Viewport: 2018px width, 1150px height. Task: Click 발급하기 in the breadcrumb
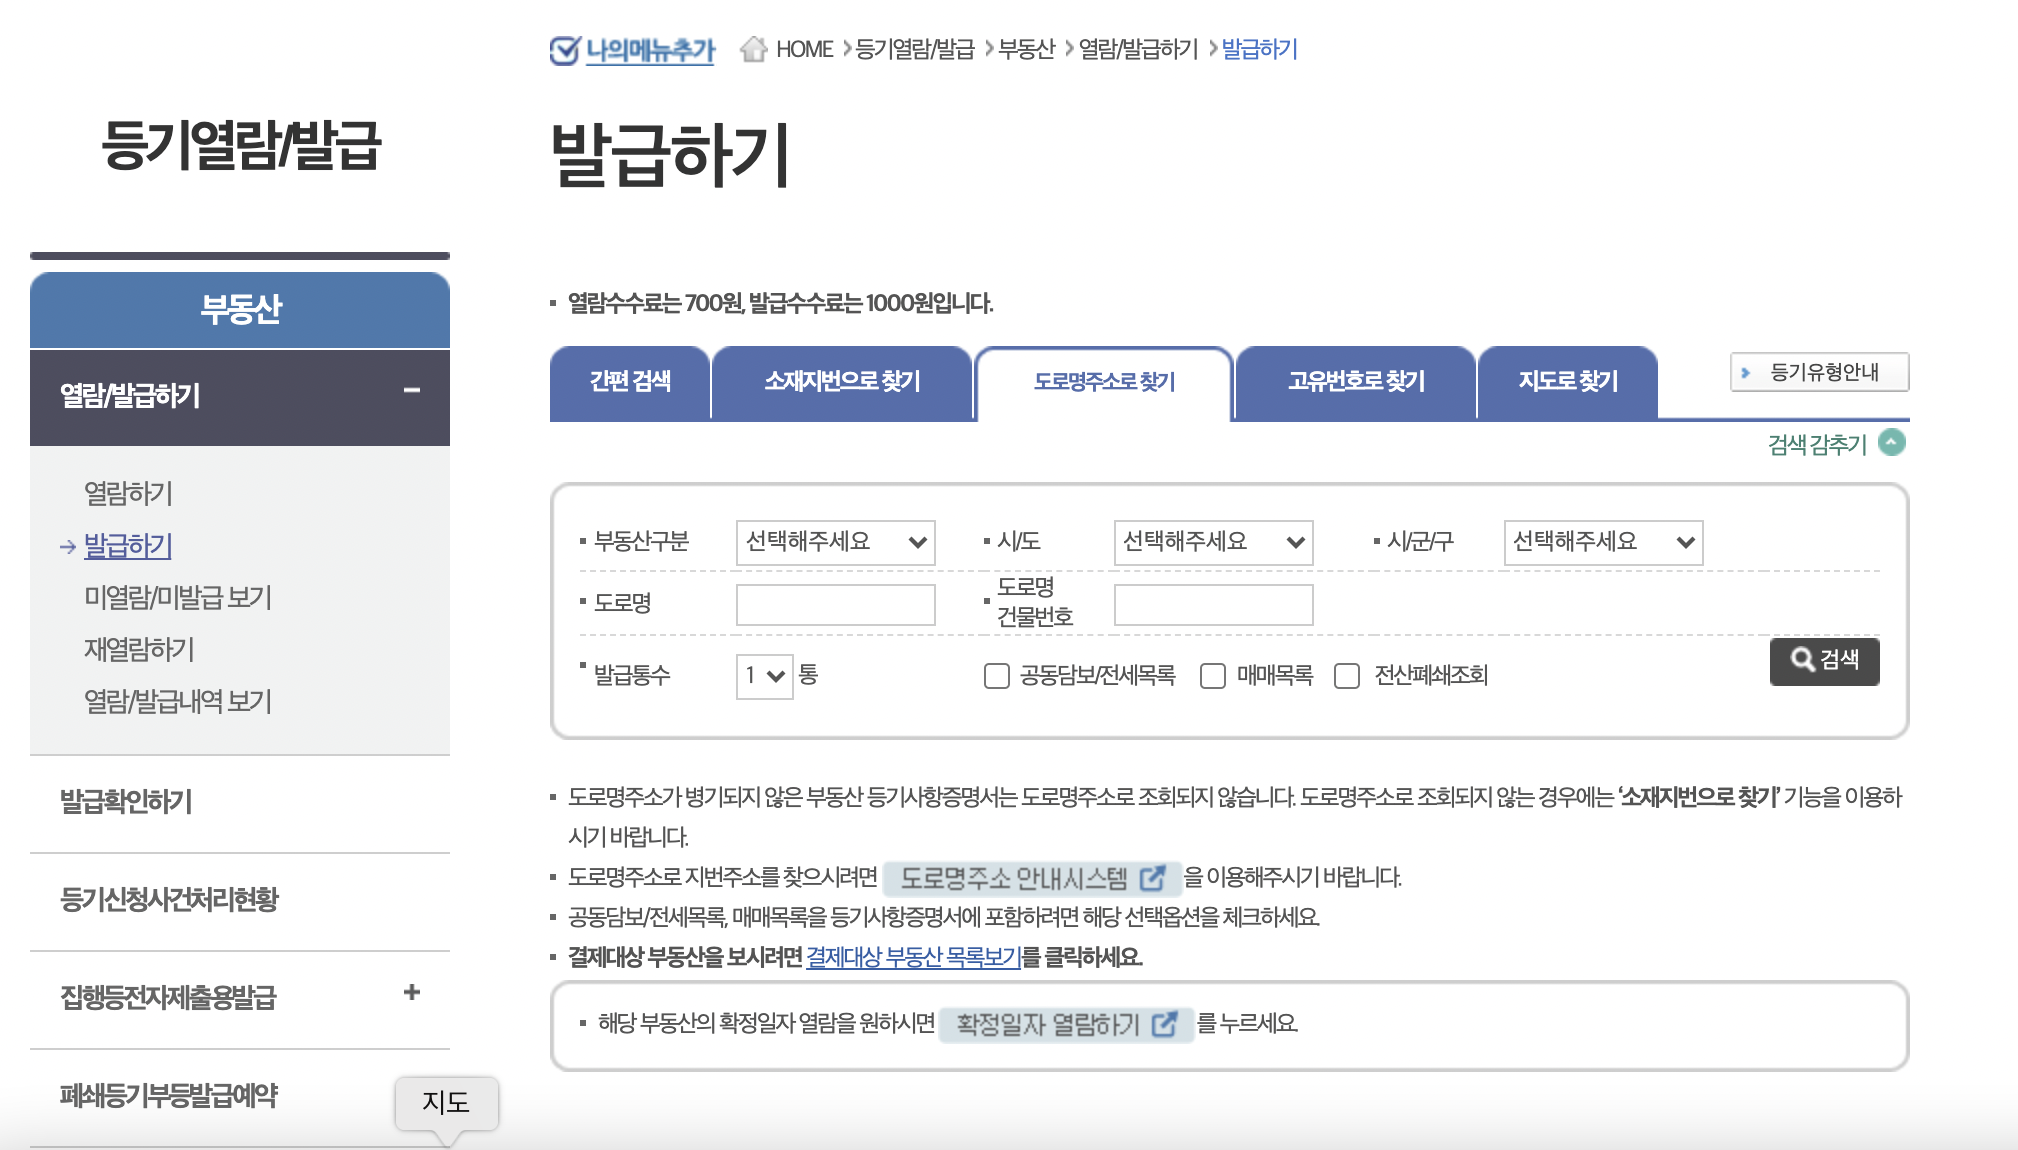[1260, 49]
